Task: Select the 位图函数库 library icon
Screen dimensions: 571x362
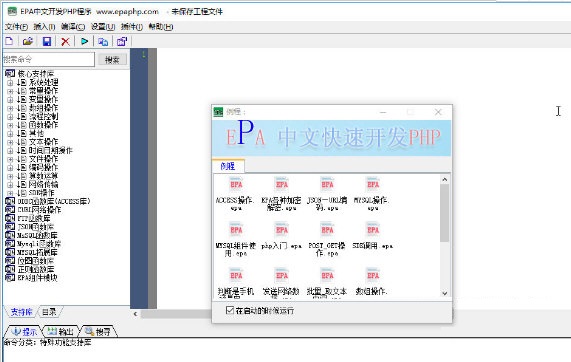Action: click(x=10, y=261)
